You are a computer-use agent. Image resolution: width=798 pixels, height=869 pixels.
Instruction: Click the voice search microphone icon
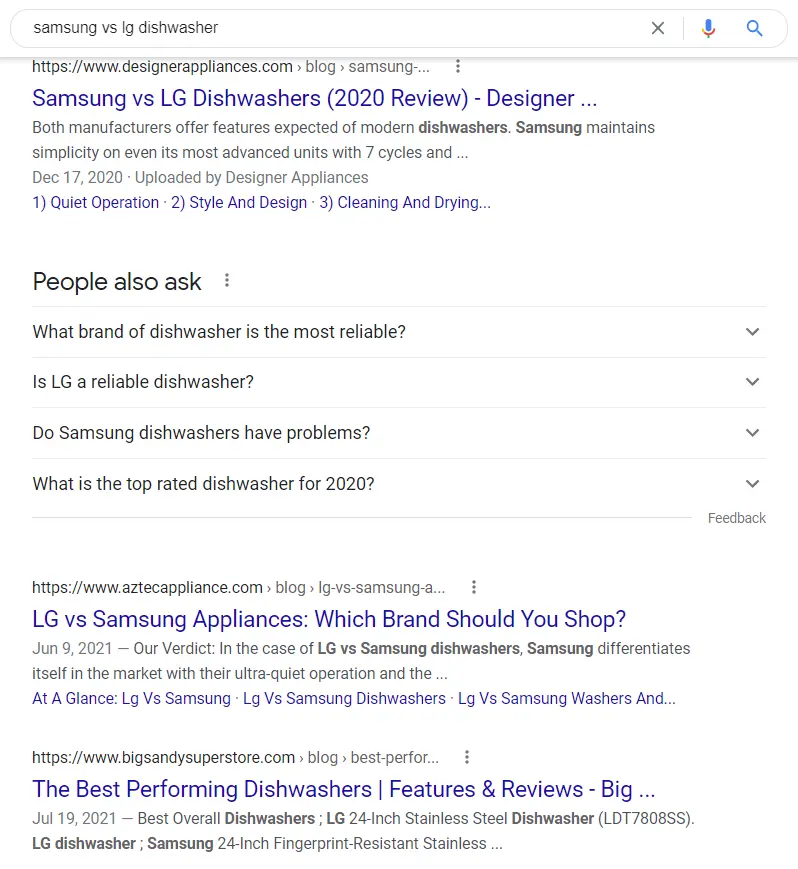click(708, 28)
